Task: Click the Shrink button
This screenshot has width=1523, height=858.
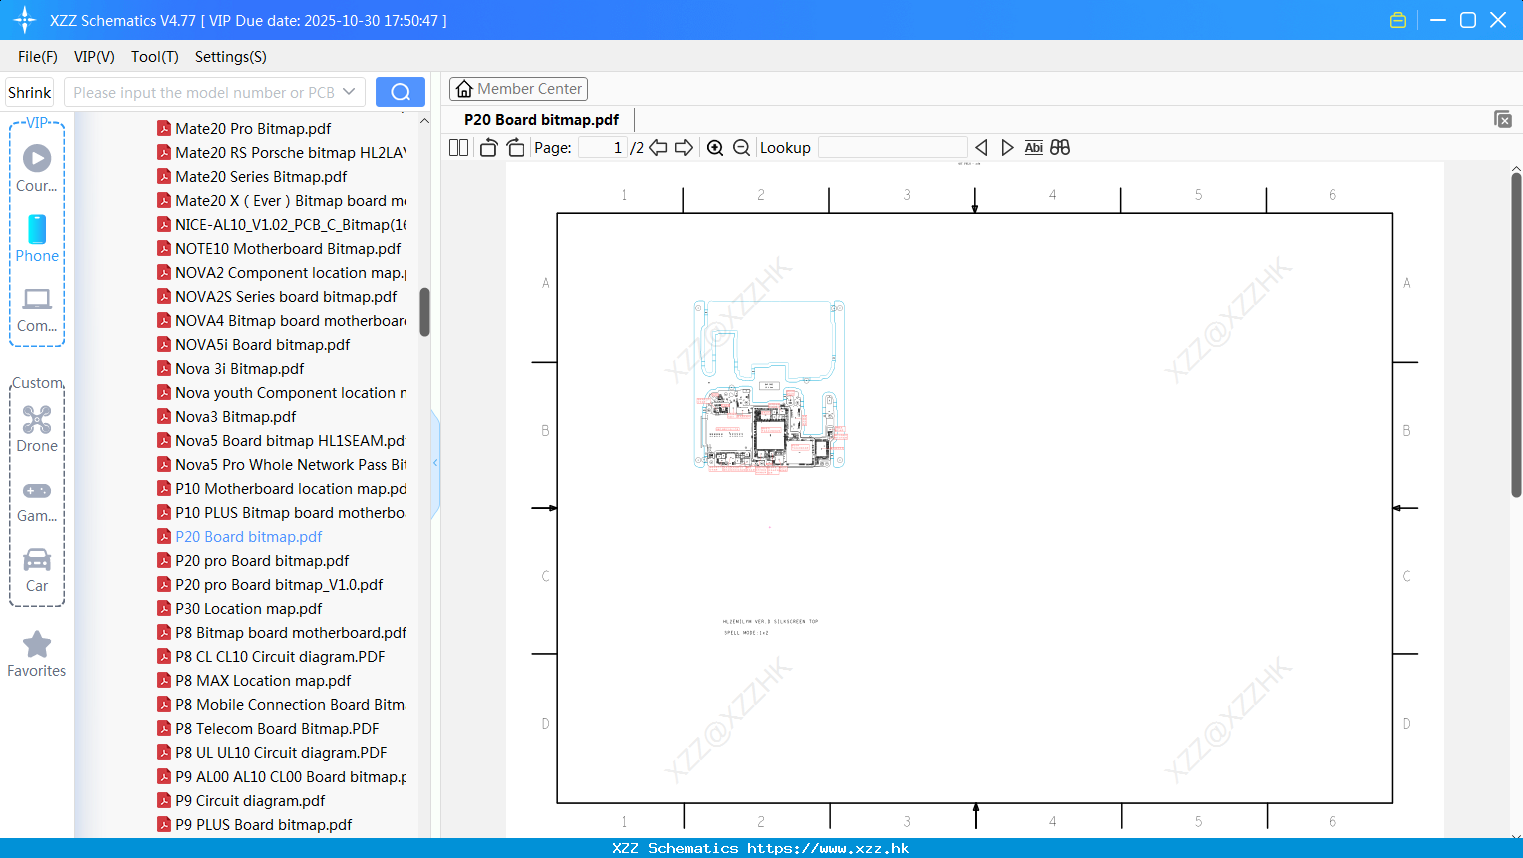Action: (x=30, y=92)
